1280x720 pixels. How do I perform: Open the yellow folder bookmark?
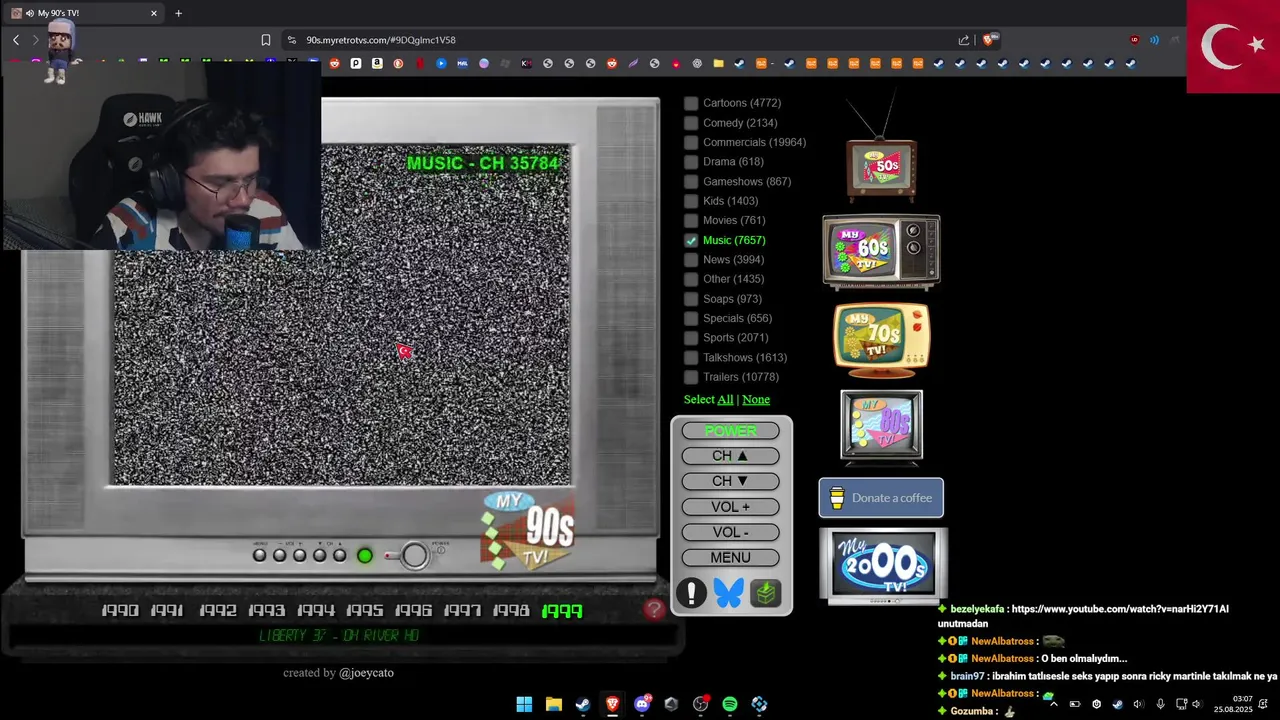coord(718,63)
